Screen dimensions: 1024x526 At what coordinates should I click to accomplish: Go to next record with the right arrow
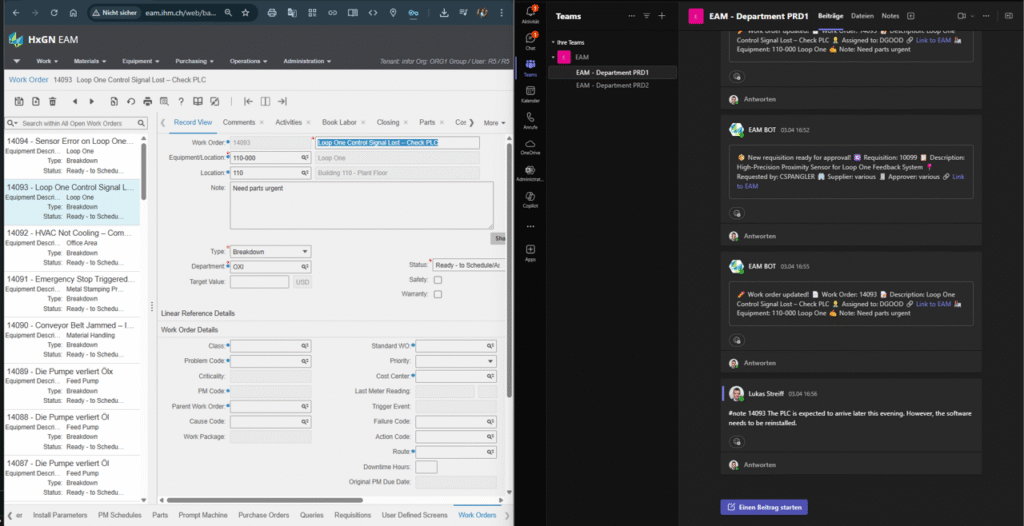tap(91, 101)
